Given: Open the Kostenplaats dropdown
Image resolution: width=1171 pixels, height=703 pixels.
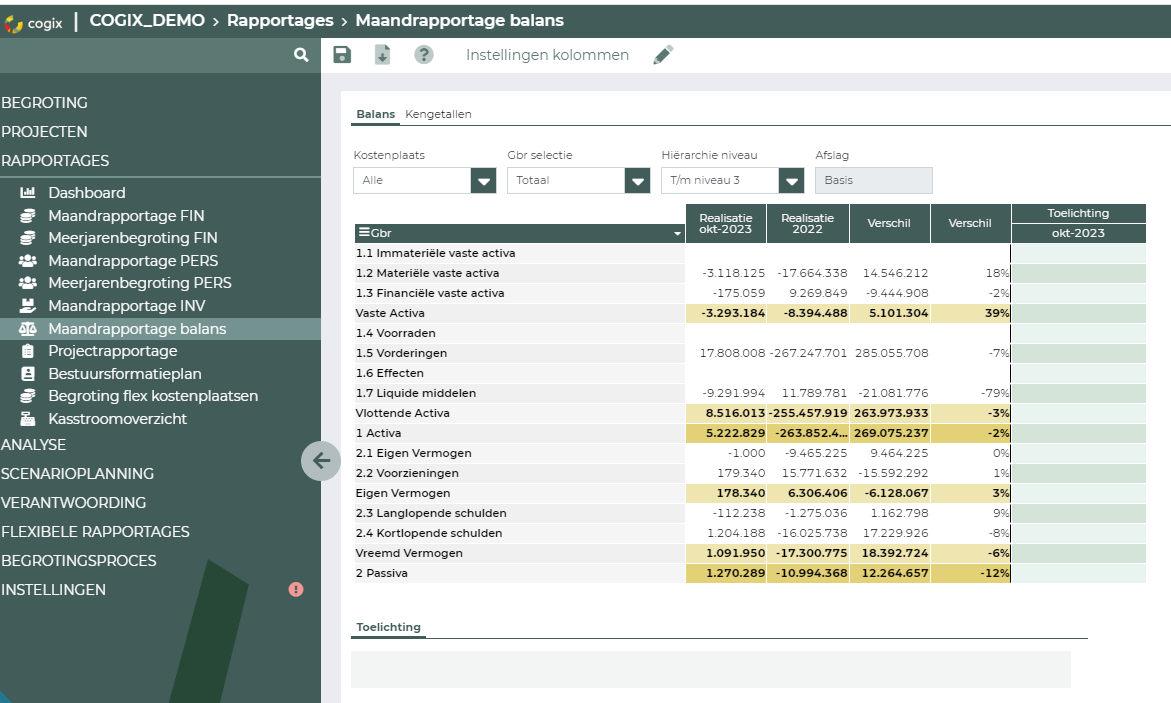Looking at the screenshot, I should tap(484, 181).
